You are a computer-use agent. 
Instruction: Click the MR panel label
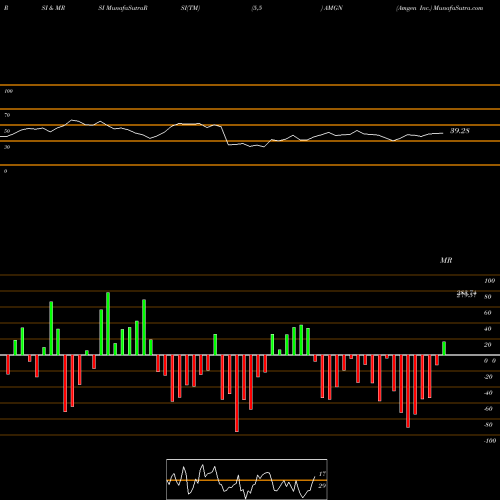click(x=446, y=260)
